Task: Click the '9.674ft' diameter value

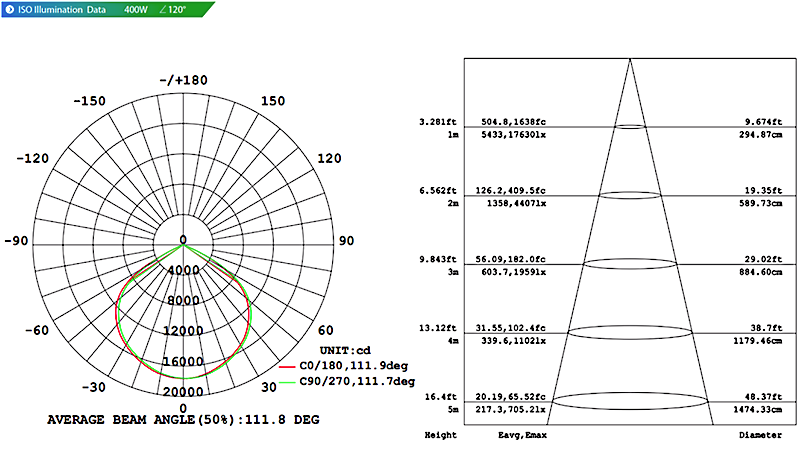Action: coord(763,122)
